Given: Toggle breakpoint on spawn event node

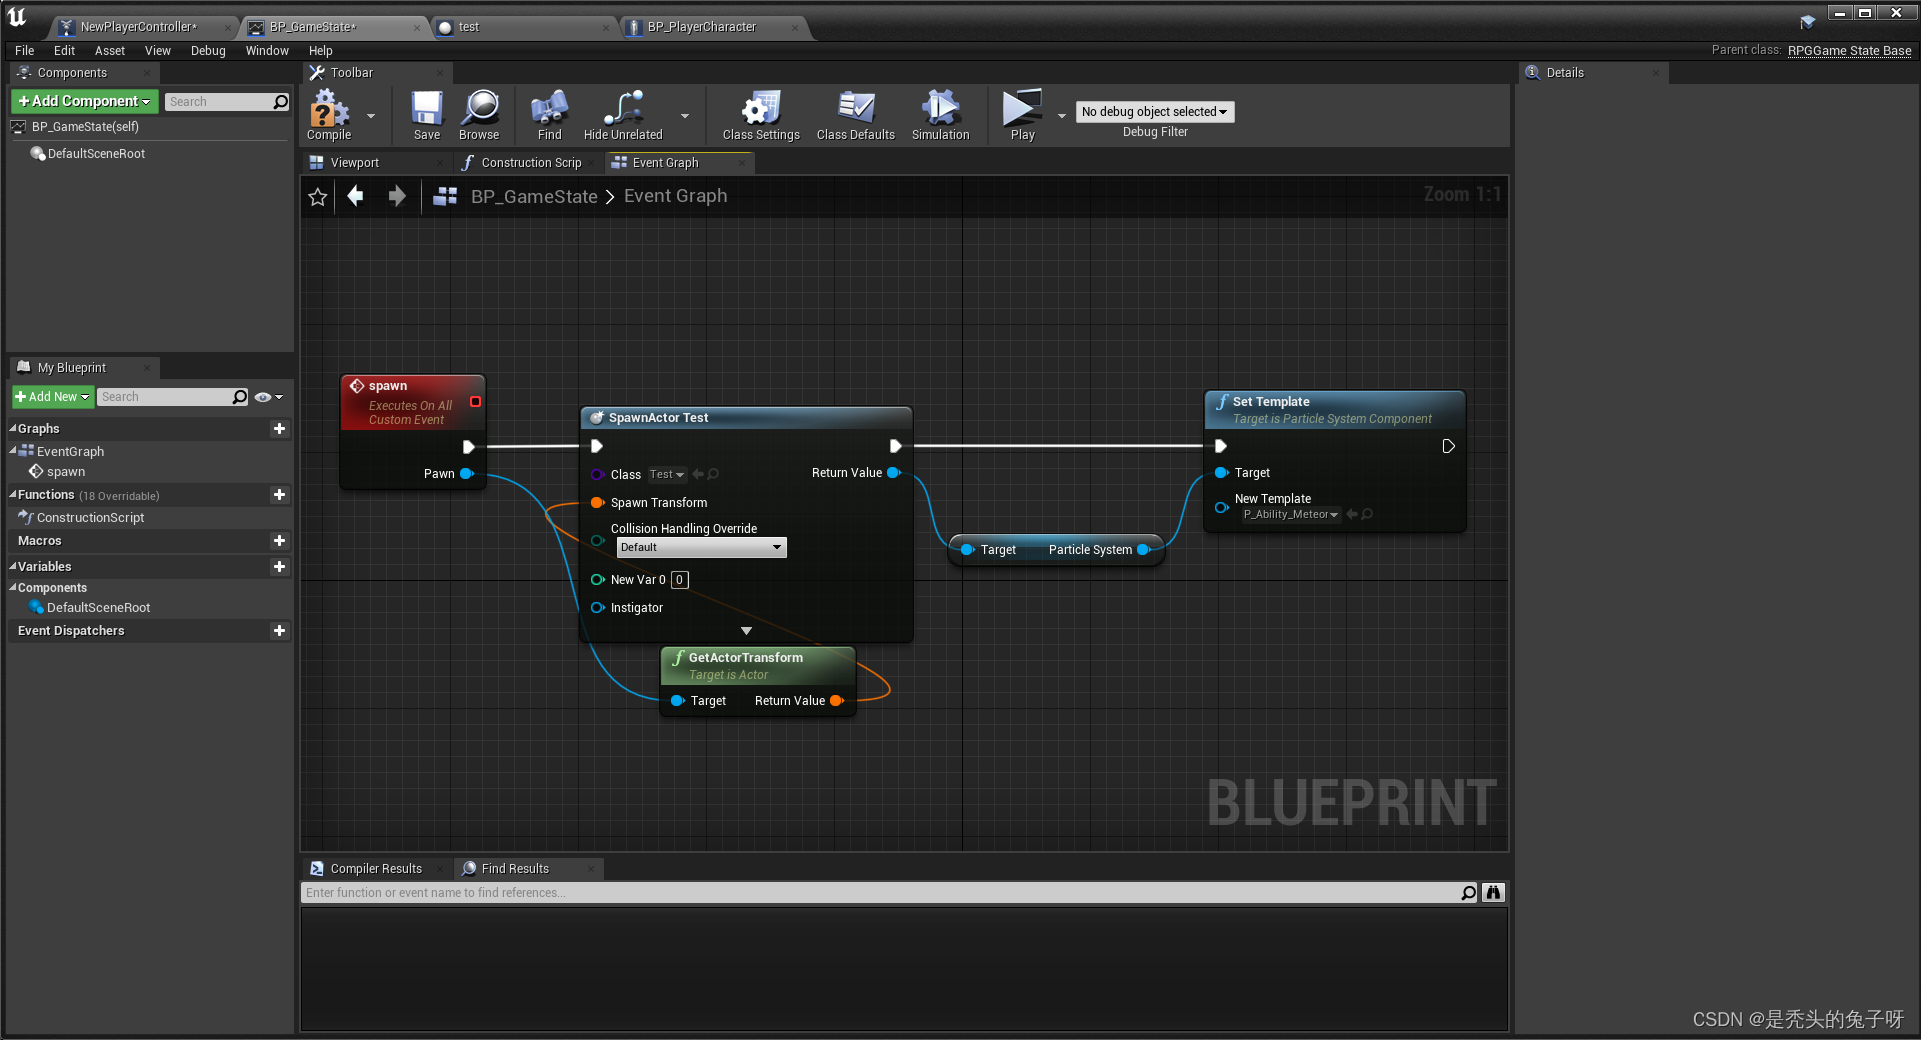Looking at the screenshot, I should 475,401.
